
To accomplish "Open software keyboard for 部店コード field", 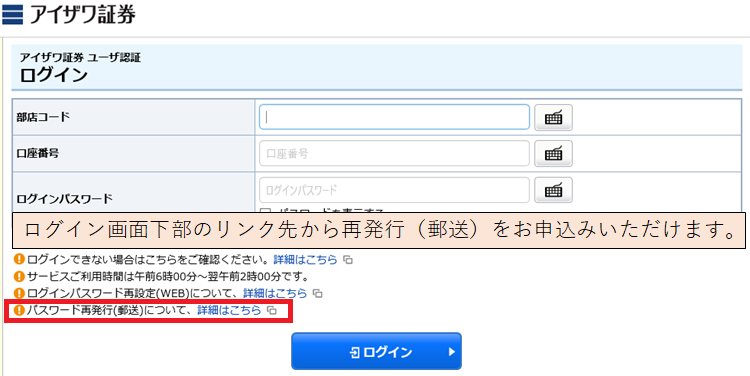I will [553, 117].
